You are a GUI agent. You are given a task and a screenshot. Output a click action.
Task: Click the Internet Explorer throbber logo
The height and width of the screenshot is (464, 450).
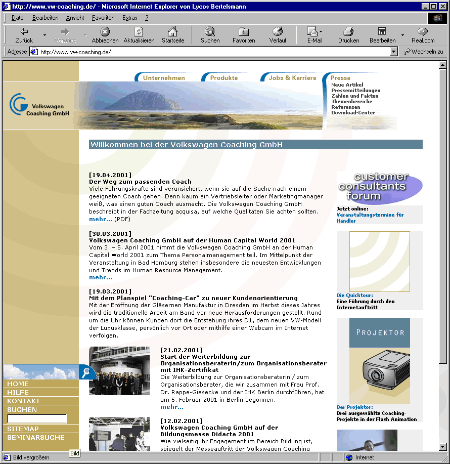tap(437, 18)
